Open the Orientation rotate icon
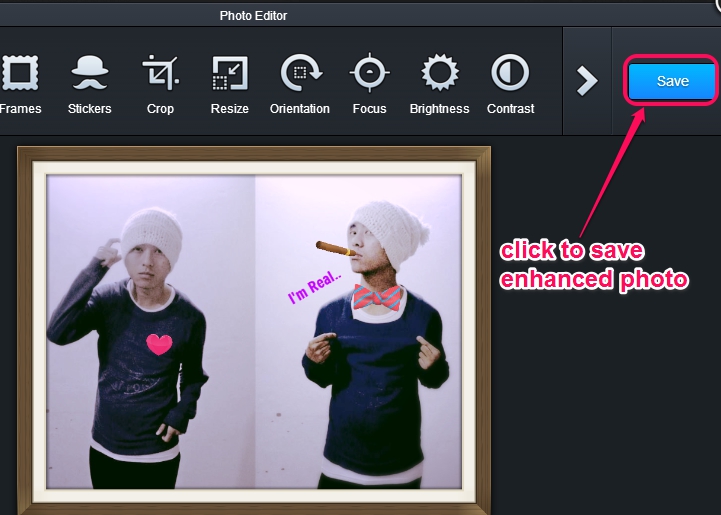 (x=299, y=73)
